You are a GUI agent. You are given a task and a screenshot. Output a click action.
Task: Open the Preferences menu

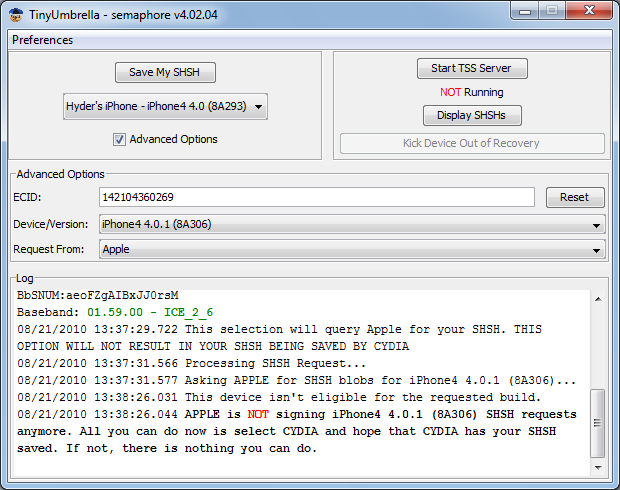coord(42,40)
